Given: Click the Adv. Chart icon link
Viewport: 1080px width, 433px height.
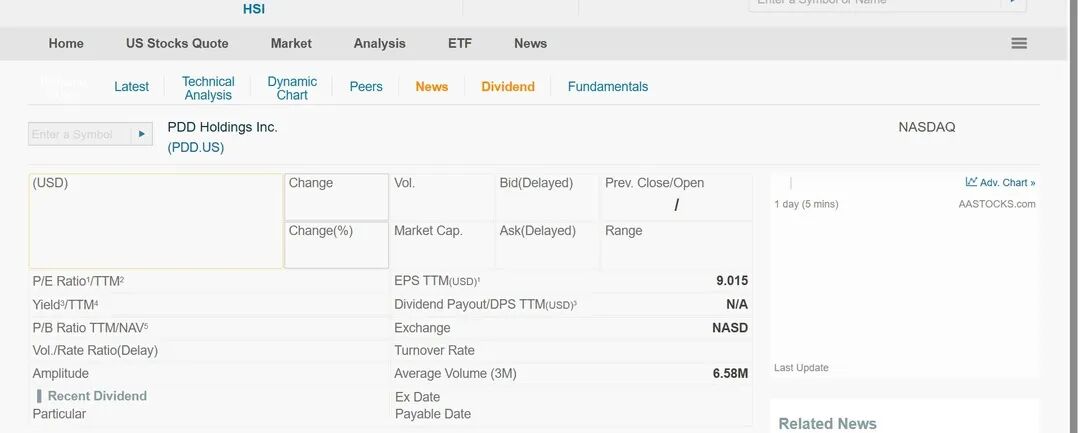Looking at the screenshot, I should (x=1000, y=182).
